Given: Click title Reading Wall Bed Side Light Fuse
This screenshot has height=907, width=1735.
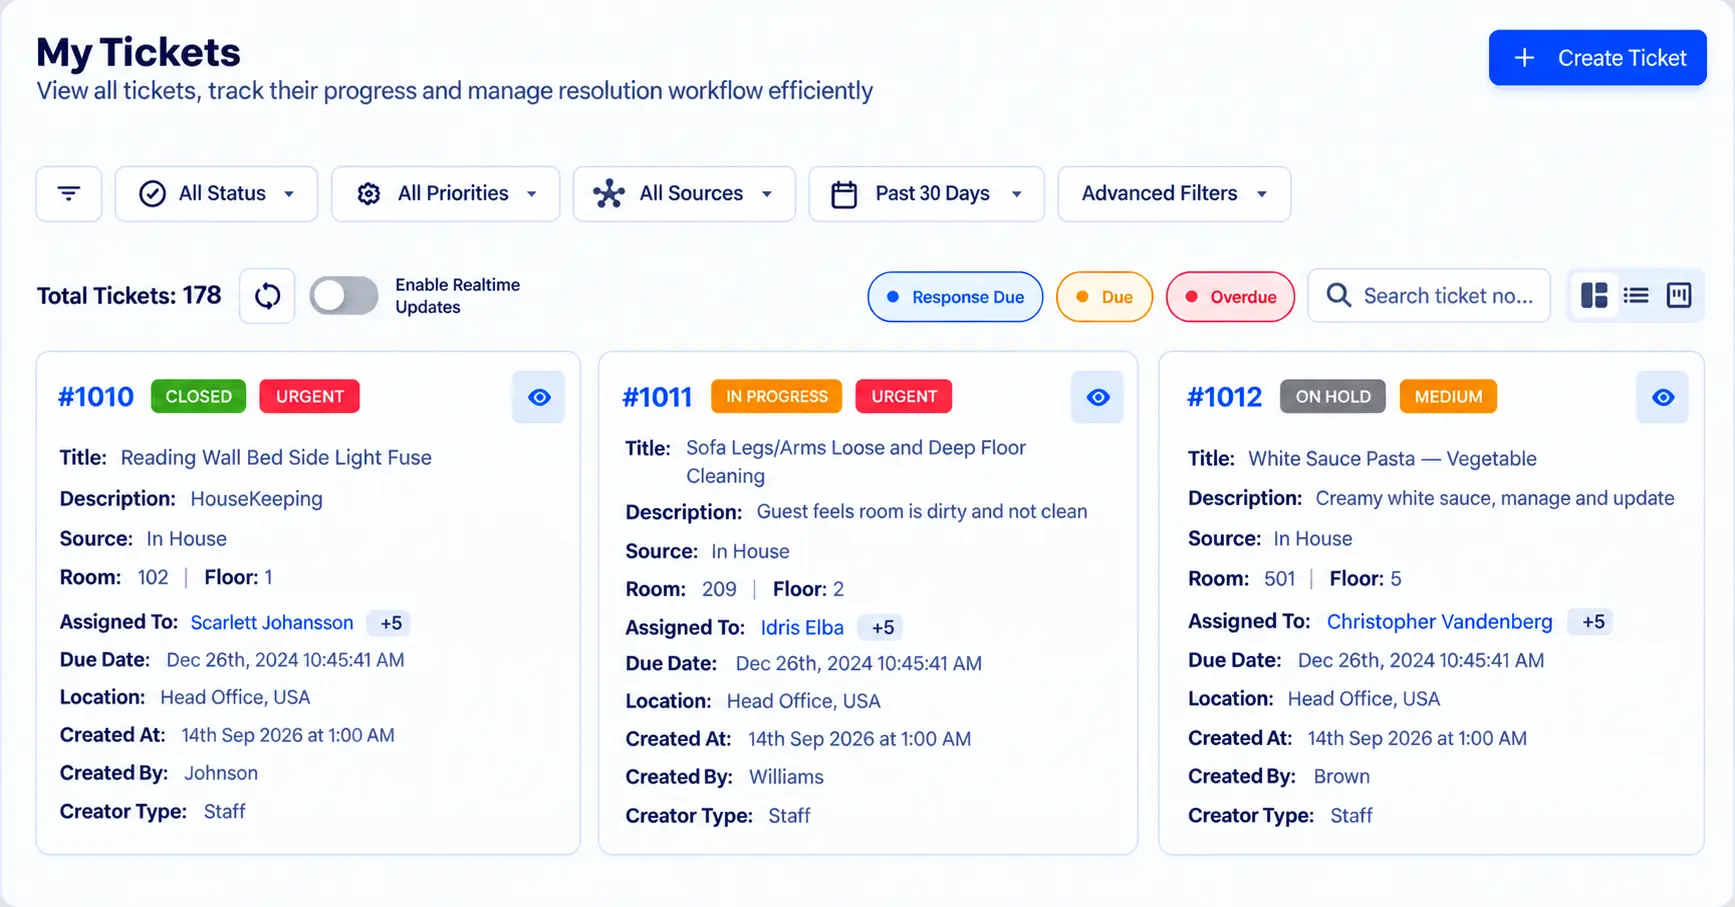Looking at the screenshot, I should pos(276,458).
